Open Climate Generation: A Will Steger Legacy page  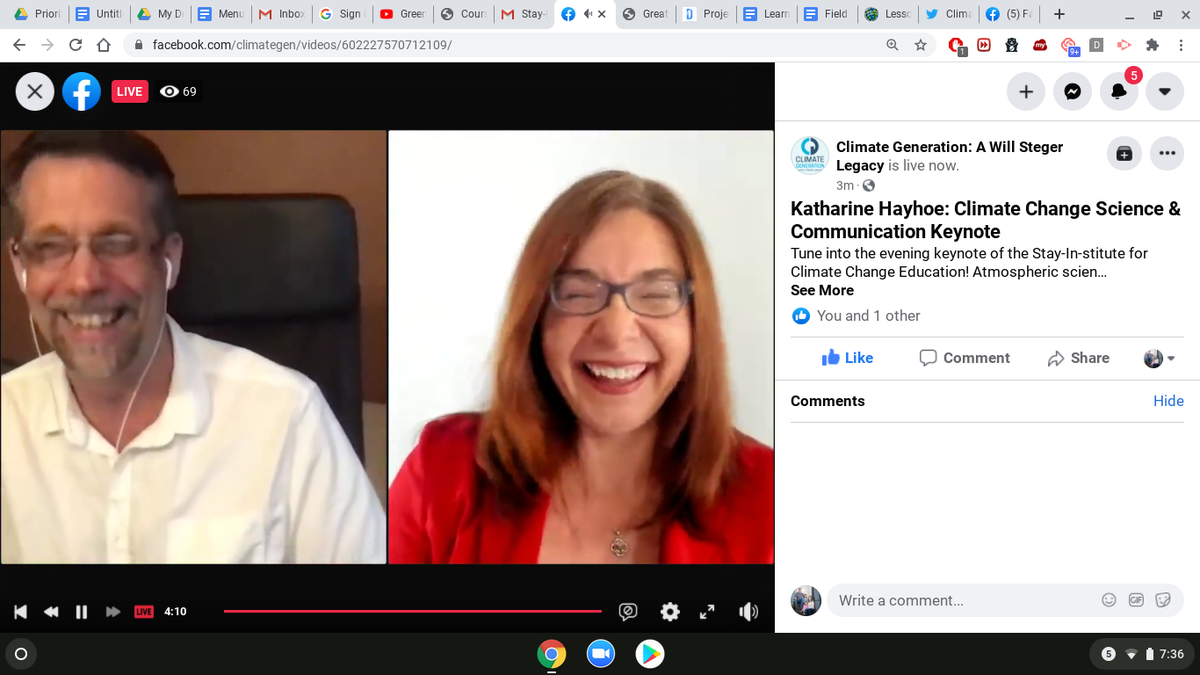(949, 156)
